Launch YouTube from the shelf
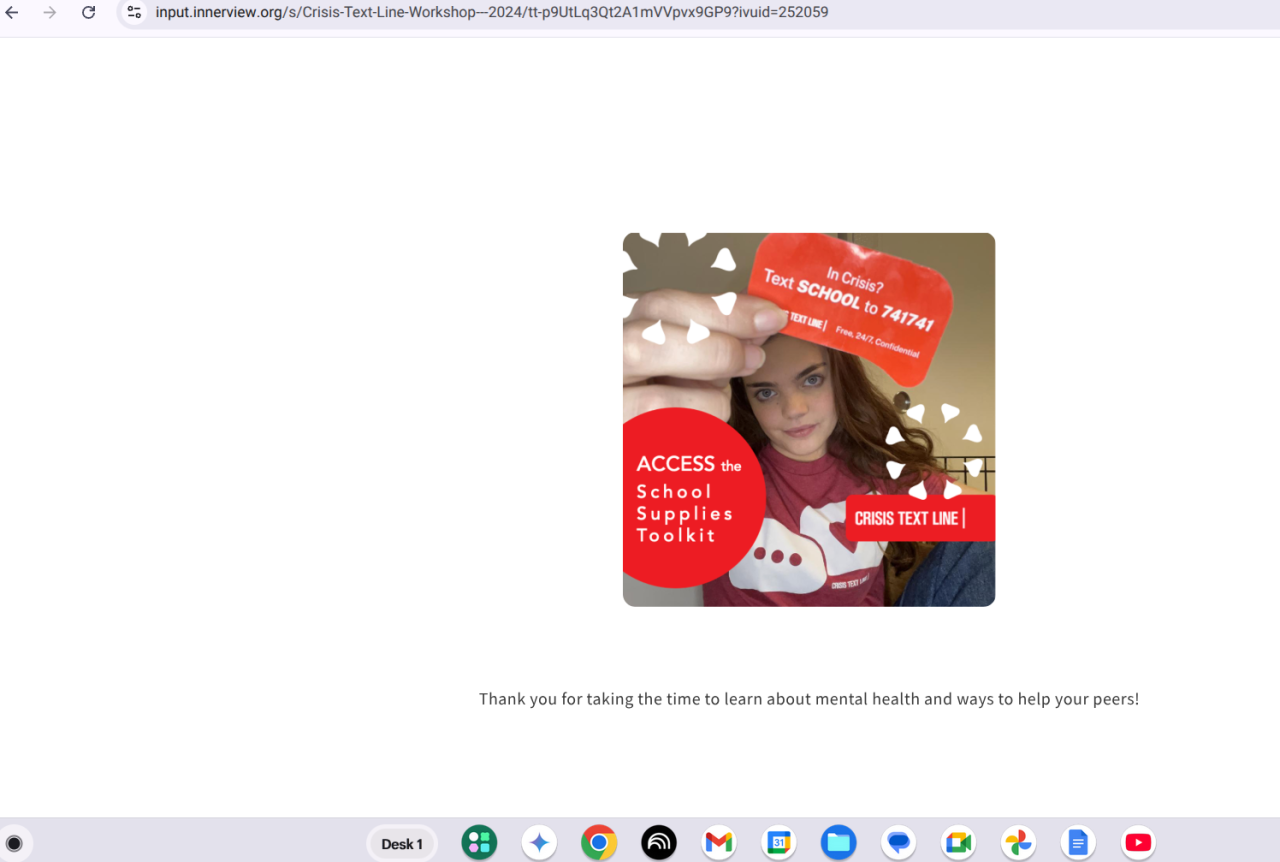Image resolution: width=1280 pixels, height=862 pixels. 1138,843
